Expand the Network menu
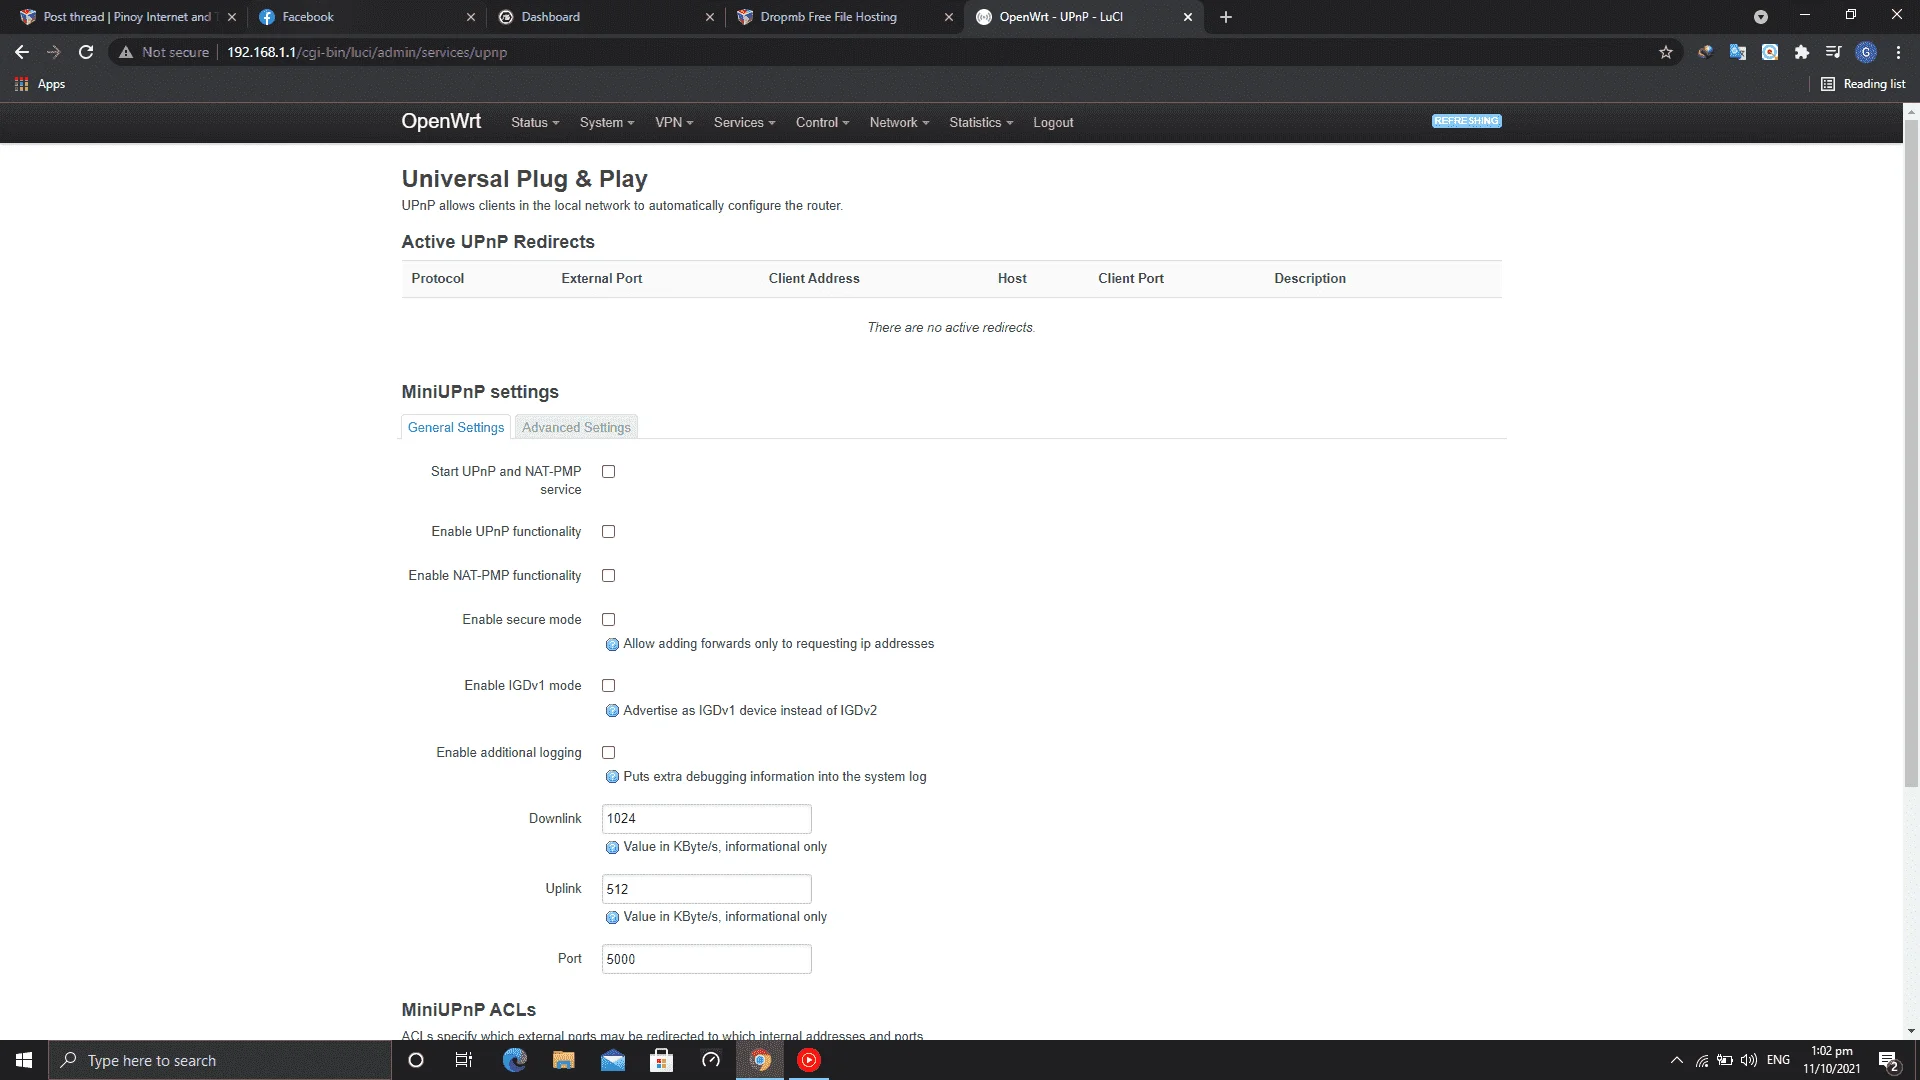 click(899, 122)
